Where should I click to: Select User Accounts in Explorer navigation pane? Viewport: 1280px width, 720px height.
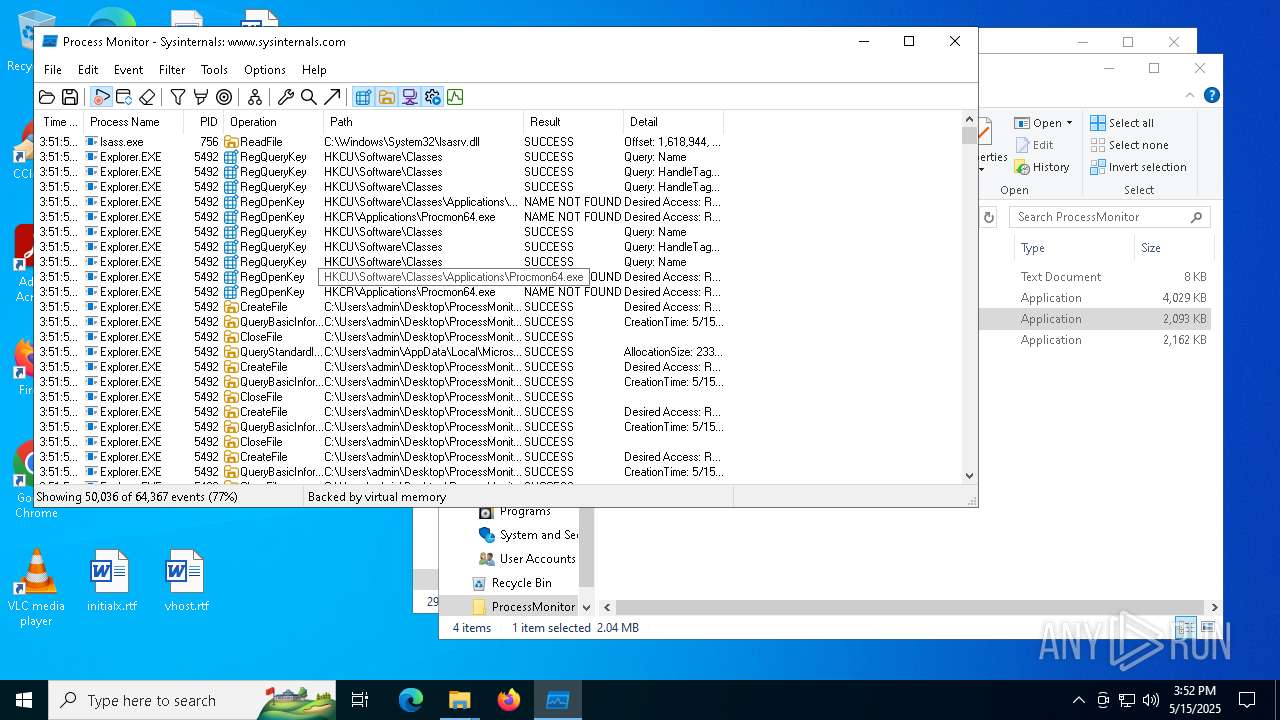click(527, 559)
